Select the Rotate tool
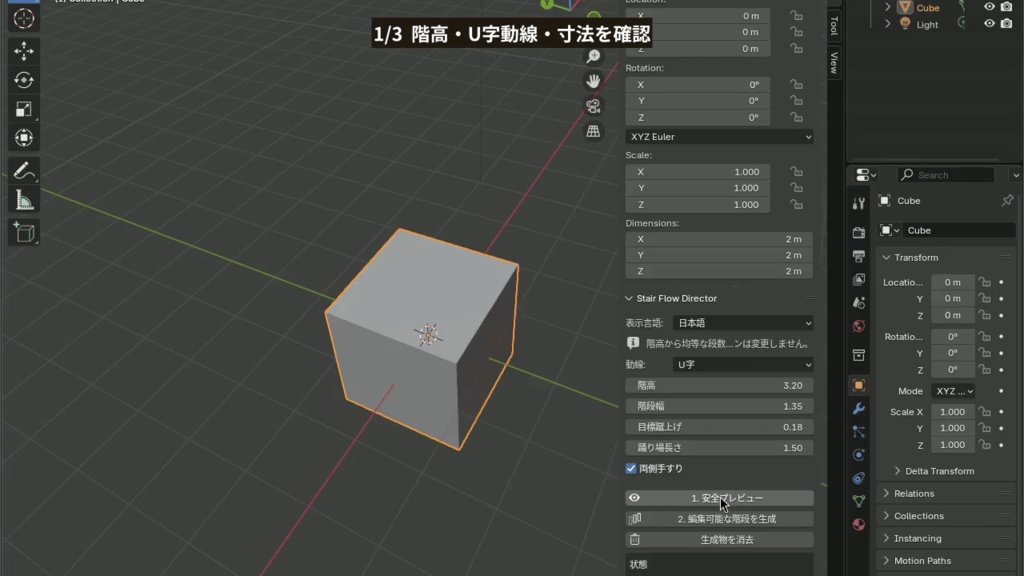Viewport: 1024px width, 576px height. 24,80
